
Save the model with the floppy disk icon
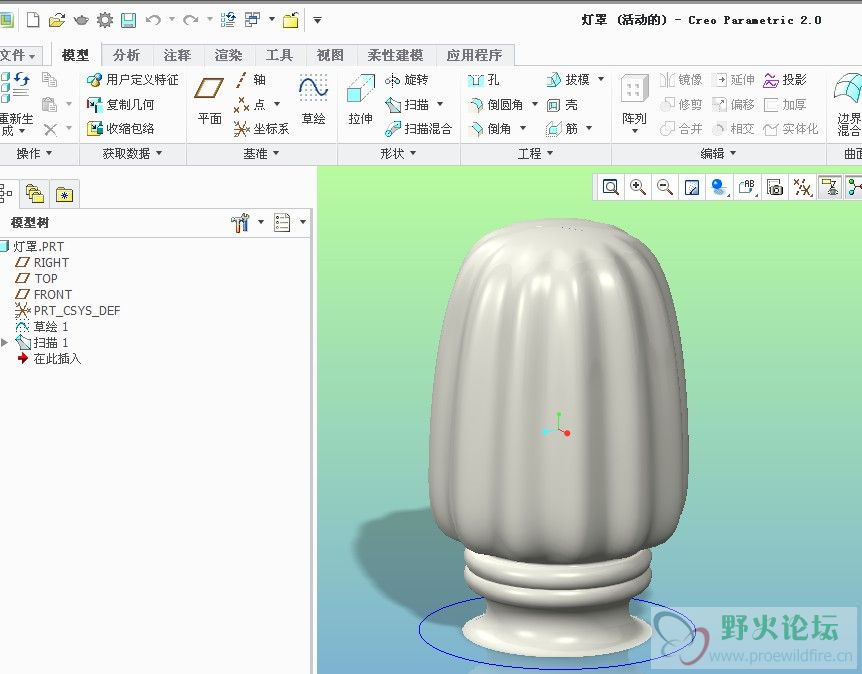click(128, 20)
